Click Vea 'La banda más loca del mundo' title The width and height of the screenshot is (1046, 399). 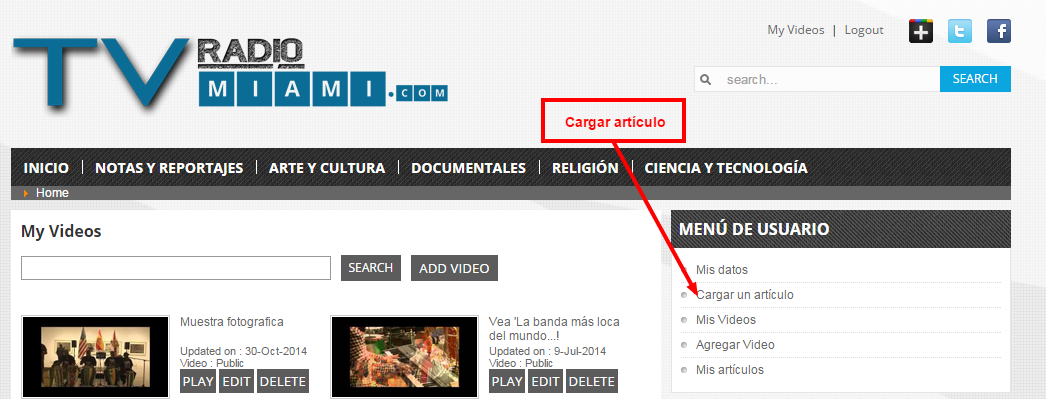pos(554,328)
